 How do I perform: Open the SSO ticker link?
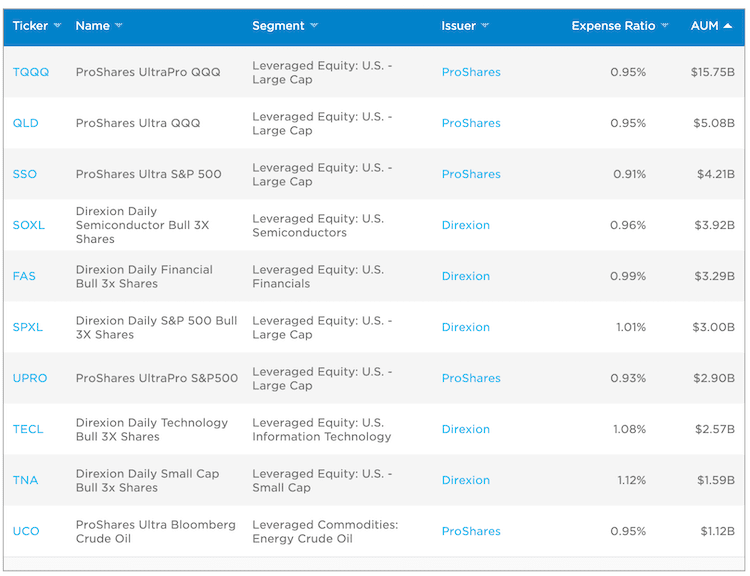coord(24,174)
